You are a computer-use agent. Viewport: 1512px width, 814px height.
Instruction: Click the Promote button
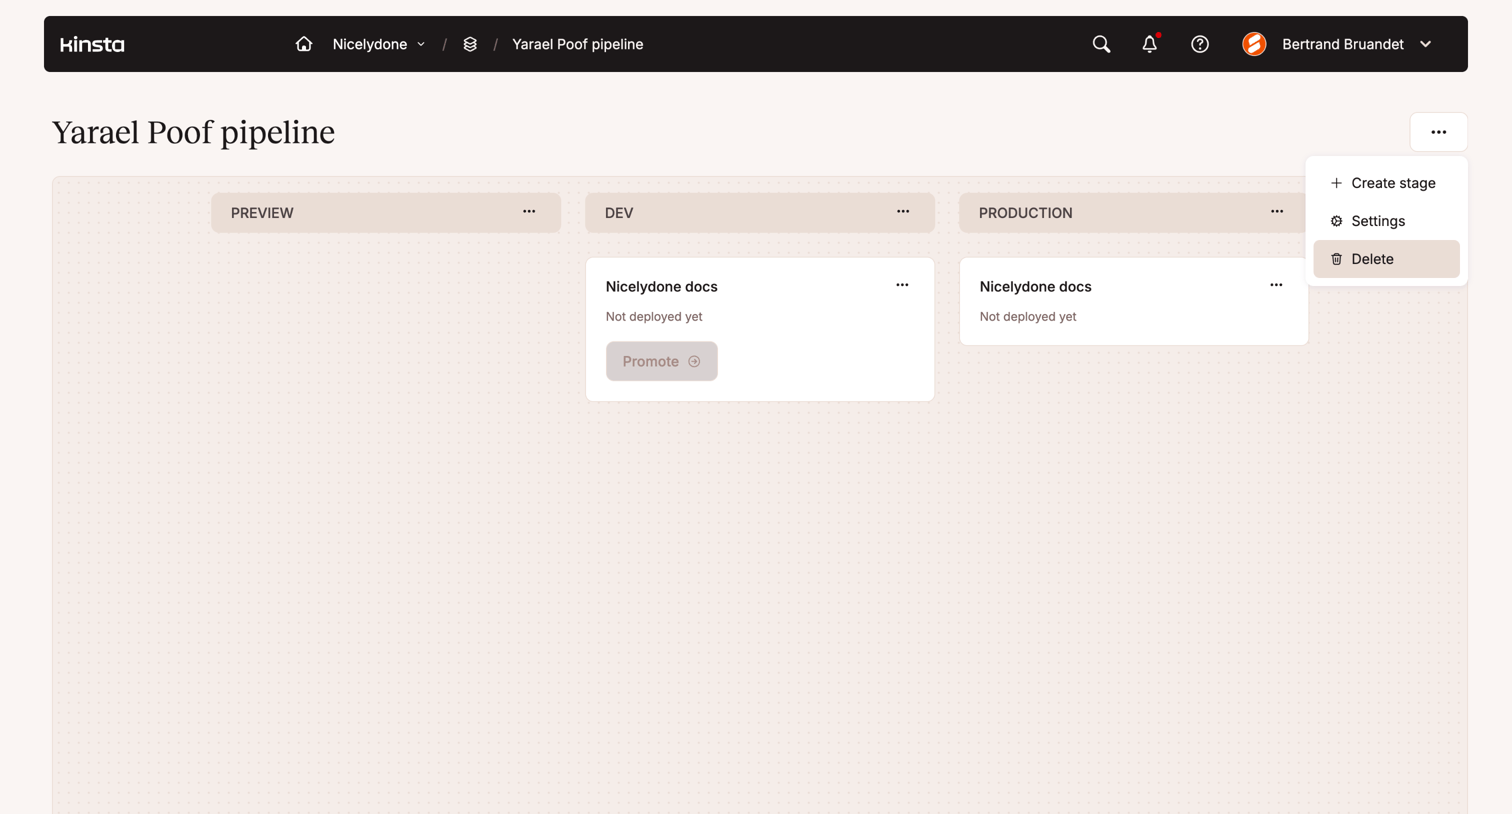662,361
